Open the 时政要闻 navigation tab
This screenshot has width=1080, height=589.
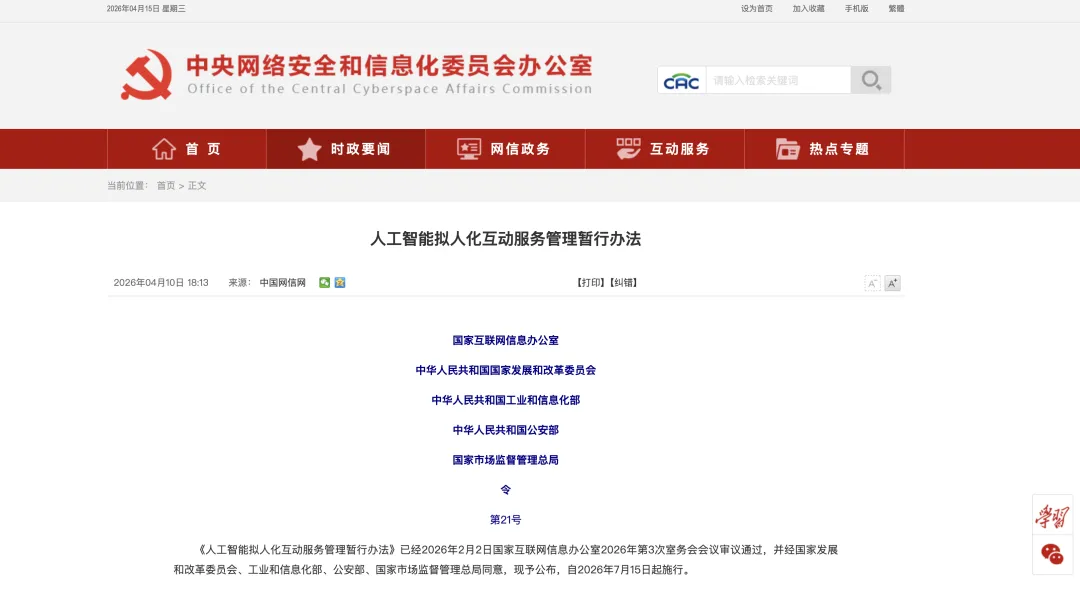pos(346,149)
